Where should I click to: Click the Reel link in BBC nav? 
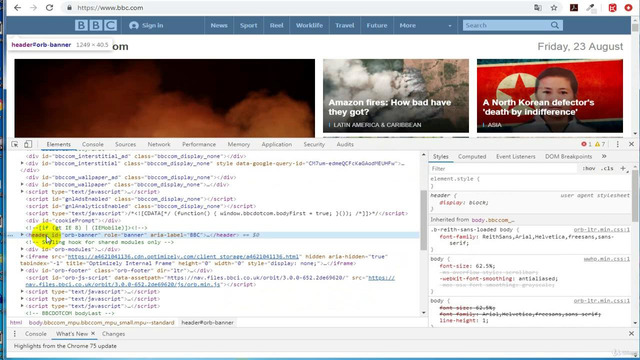(x=276, y=25)
